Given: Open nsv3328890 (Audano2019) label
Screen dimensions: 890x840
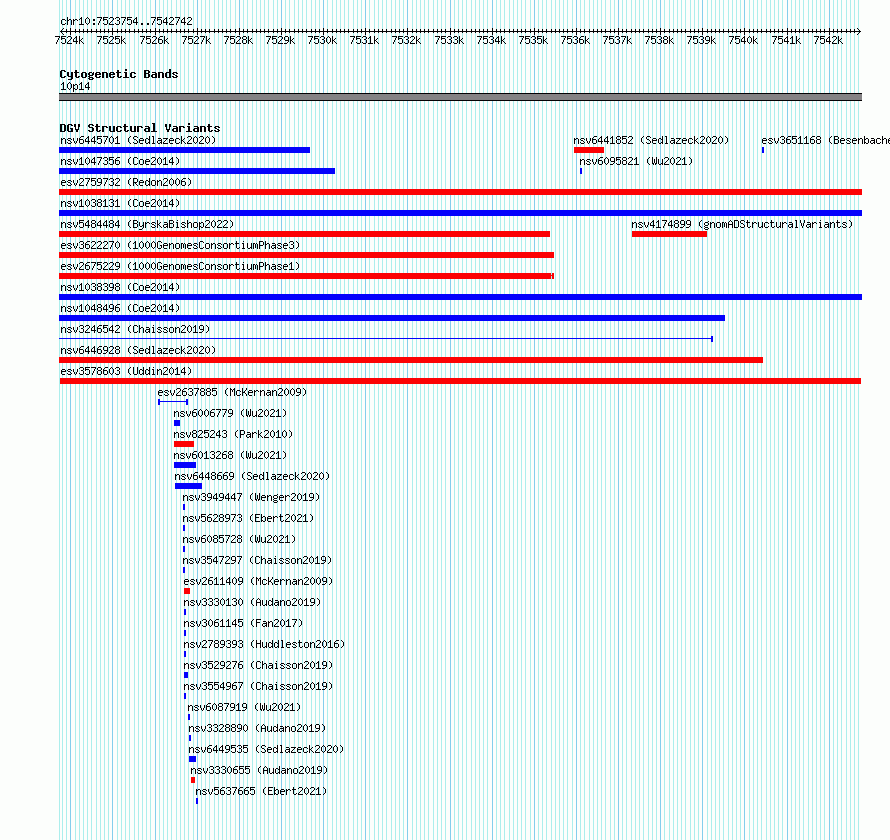Looking at the screenshot, I should coord(257,728).
